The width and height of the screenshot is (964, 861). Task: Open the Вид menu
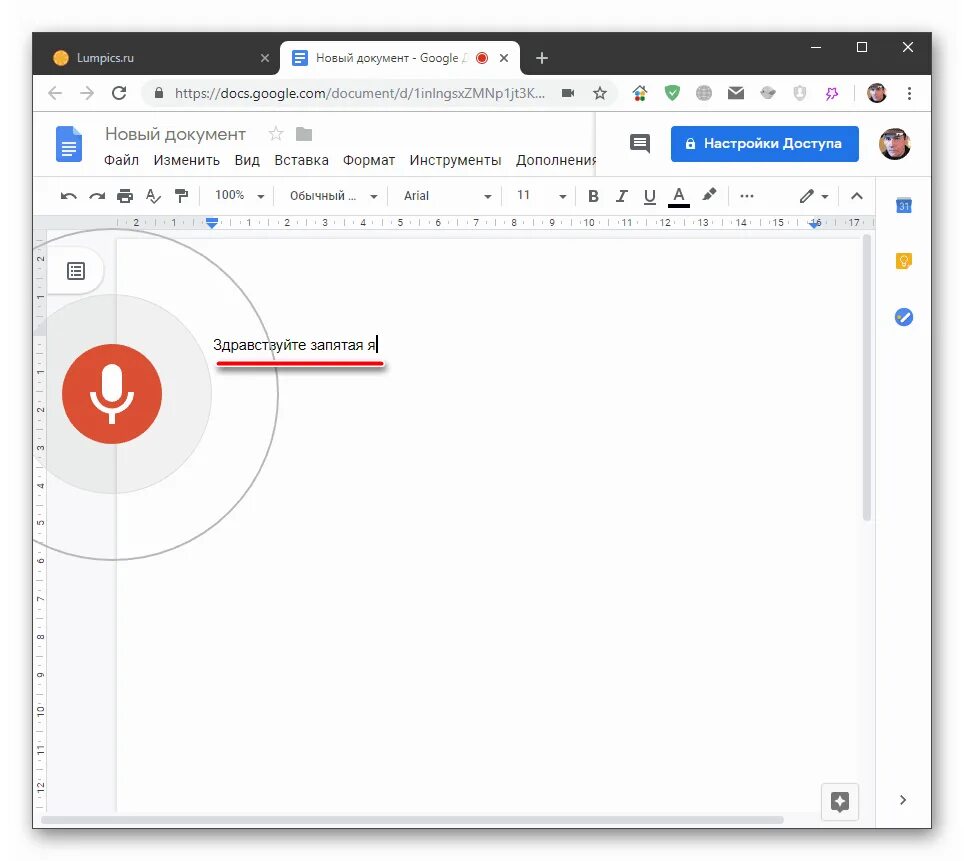[247, 161]
